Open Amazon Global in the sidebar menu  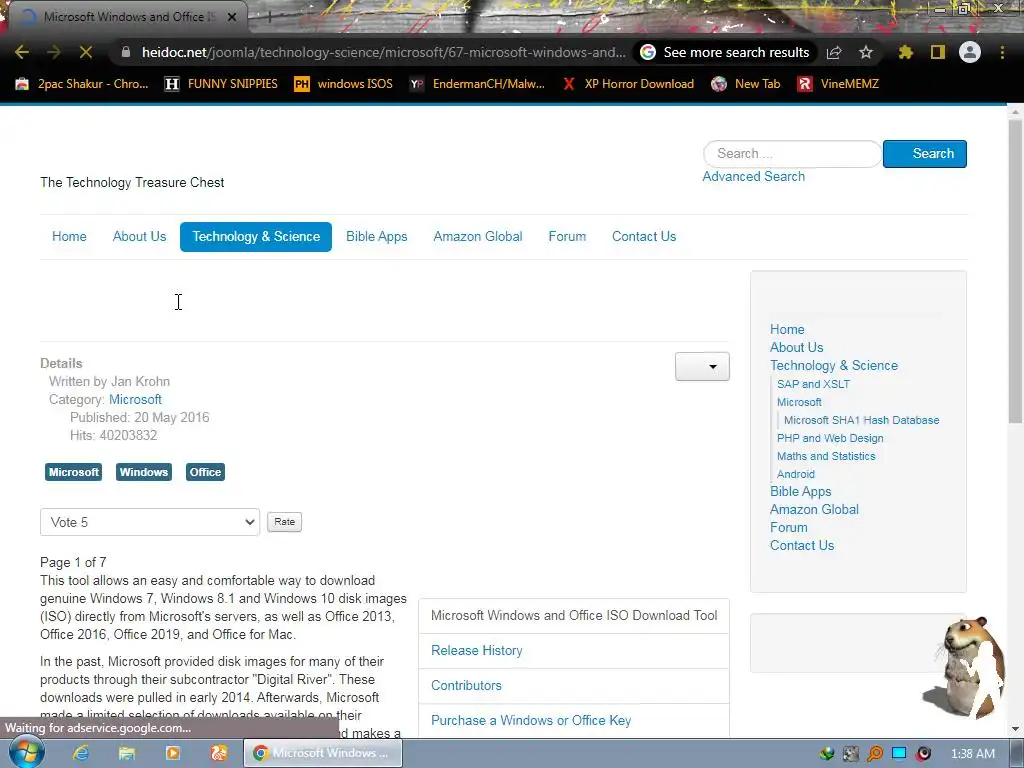814,509
